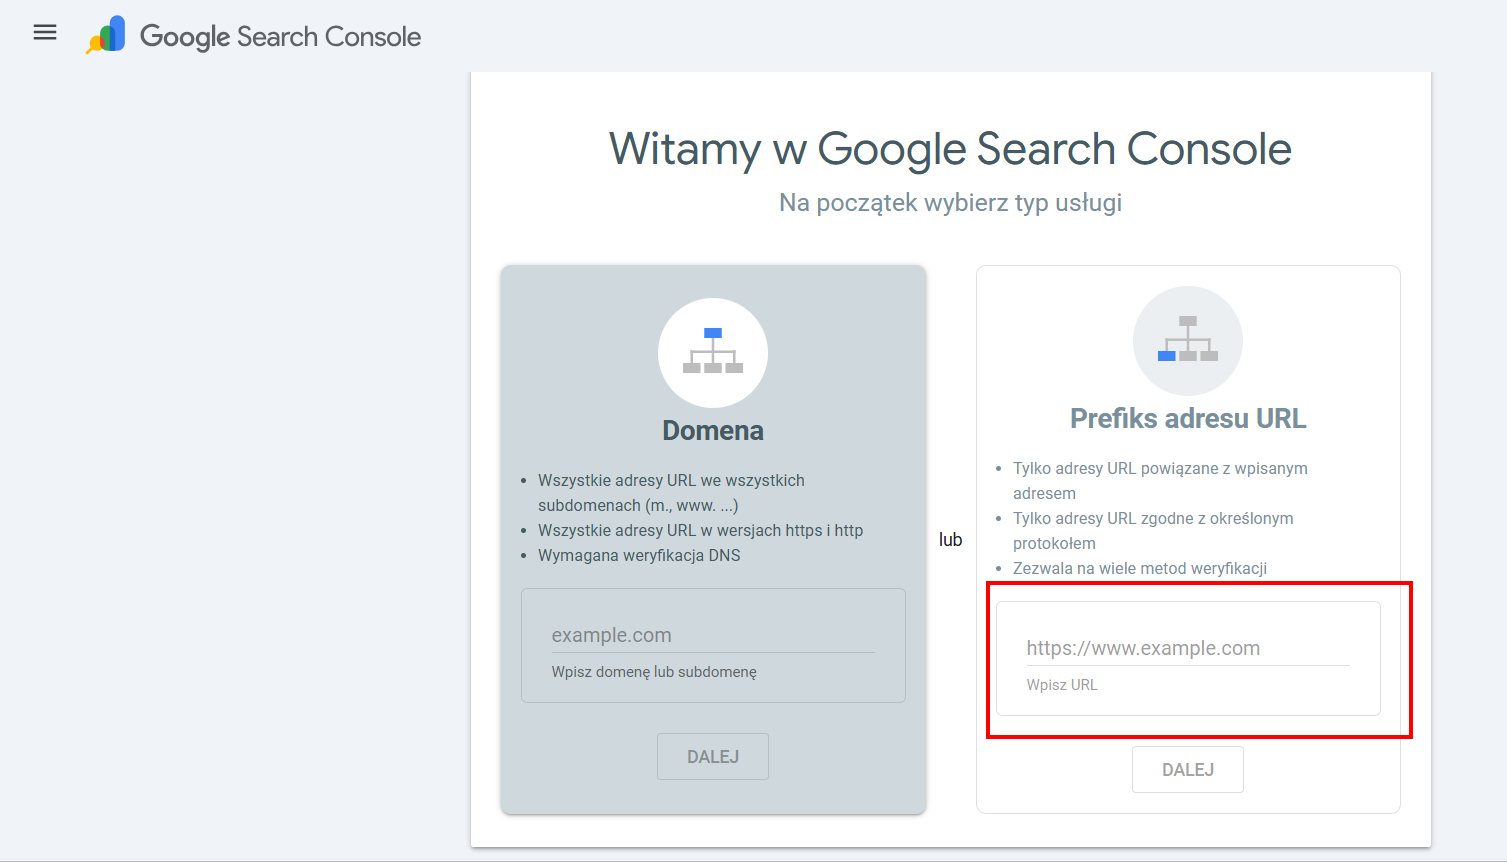
Task: Click the Domena network hierarchy icon
Action: coord(713,352)
